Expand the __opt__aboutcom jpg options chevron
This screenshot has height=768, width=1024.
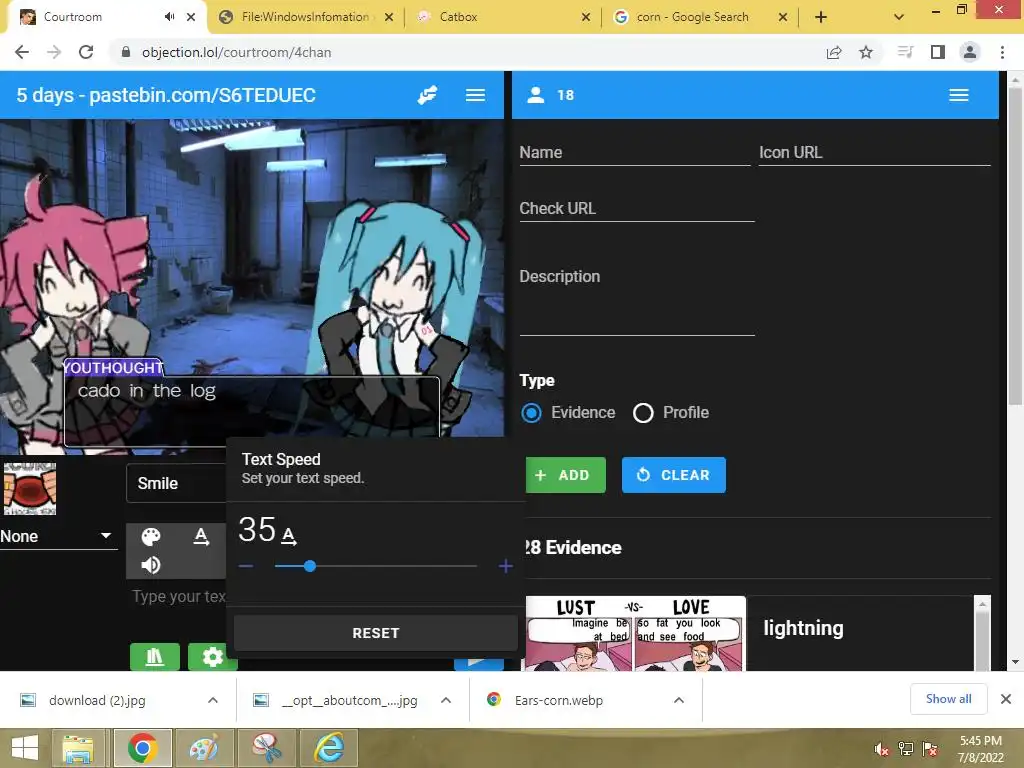coord(446,700)
